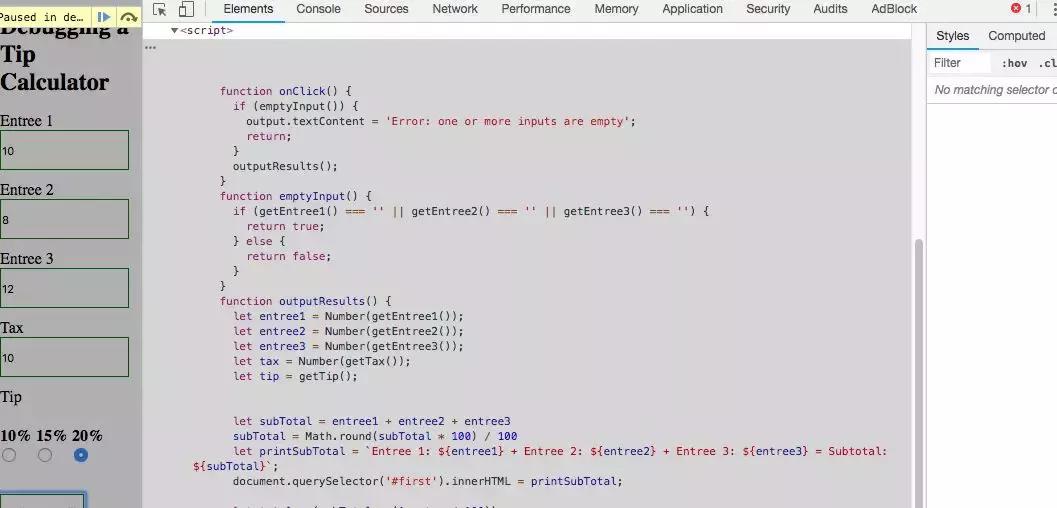Toggle the device toolbar icon
1057x508 pixels.
[x=186, y=9]
